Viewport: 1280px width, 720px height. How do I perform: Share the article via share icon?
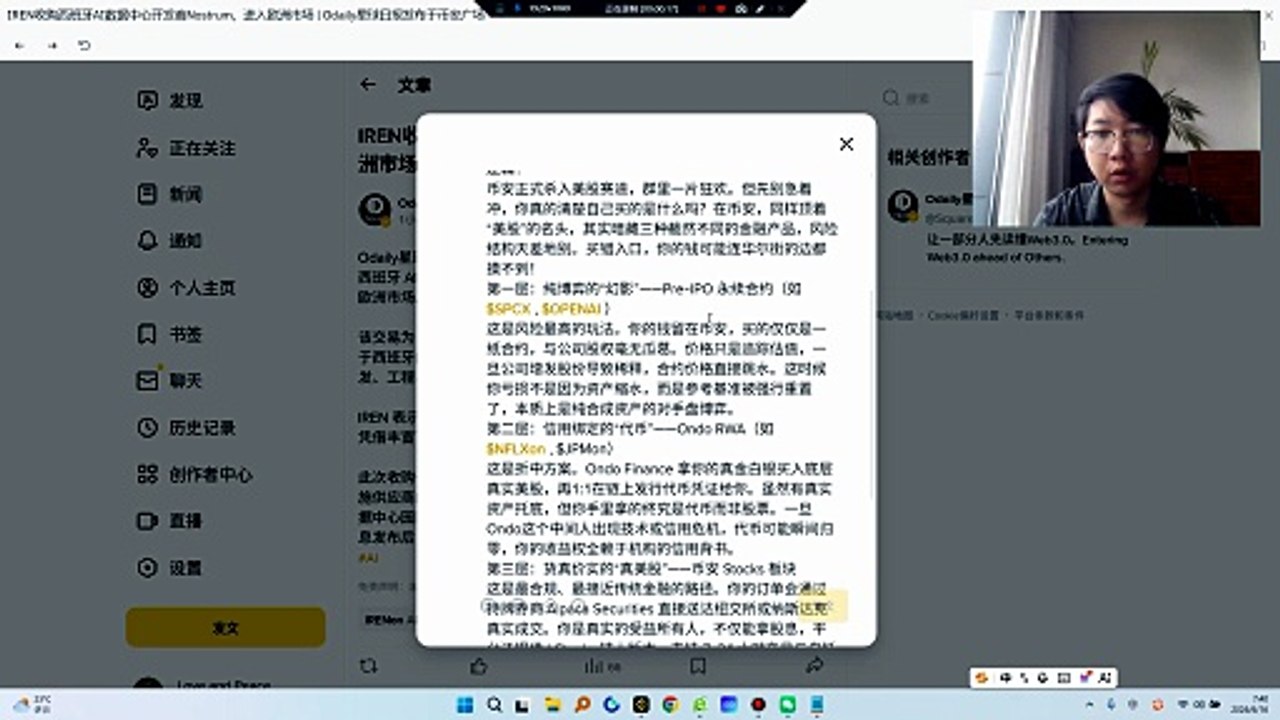click(814, 665)
